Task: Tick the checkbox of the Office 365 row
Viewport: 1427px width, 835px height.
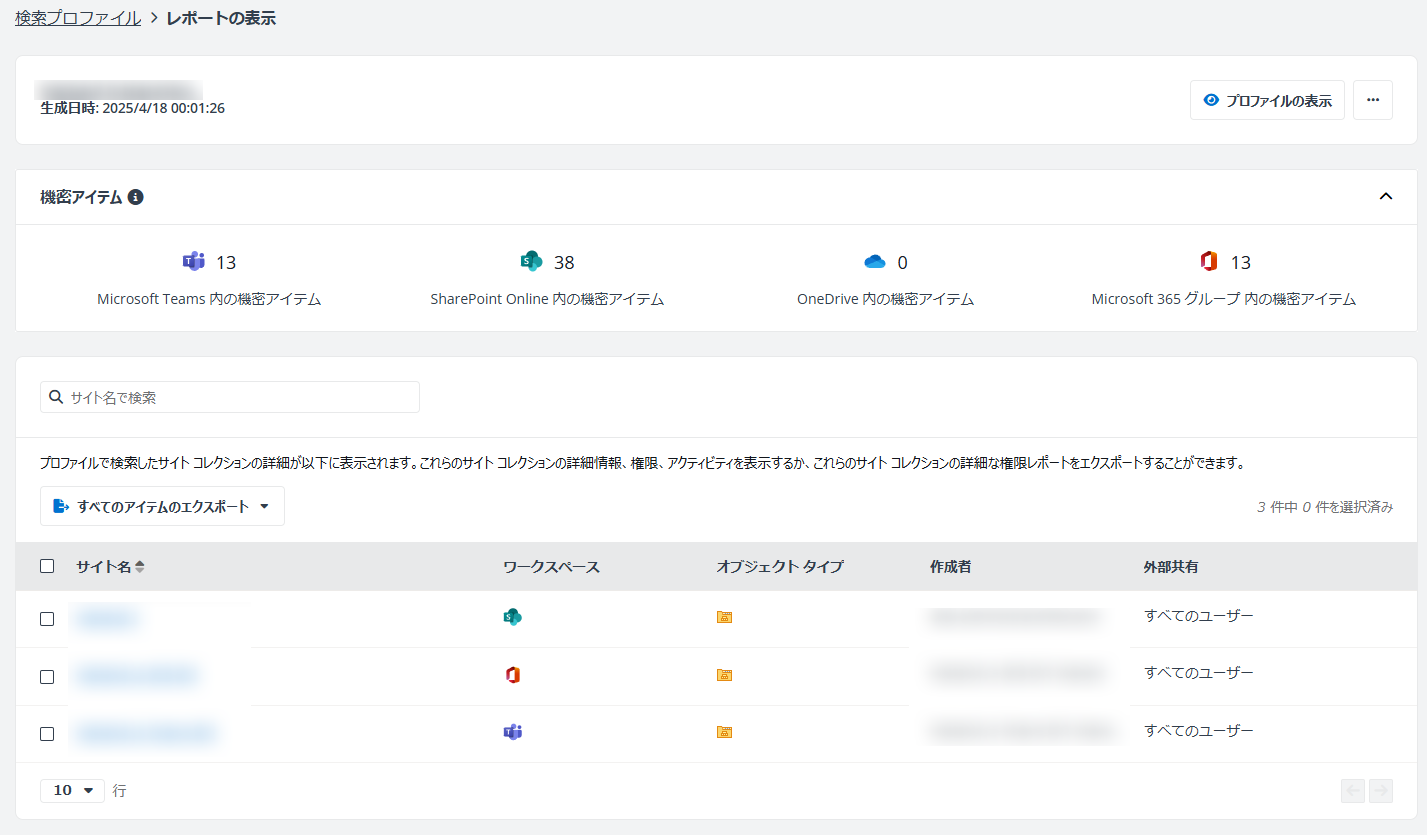Action: pos(47,677)
